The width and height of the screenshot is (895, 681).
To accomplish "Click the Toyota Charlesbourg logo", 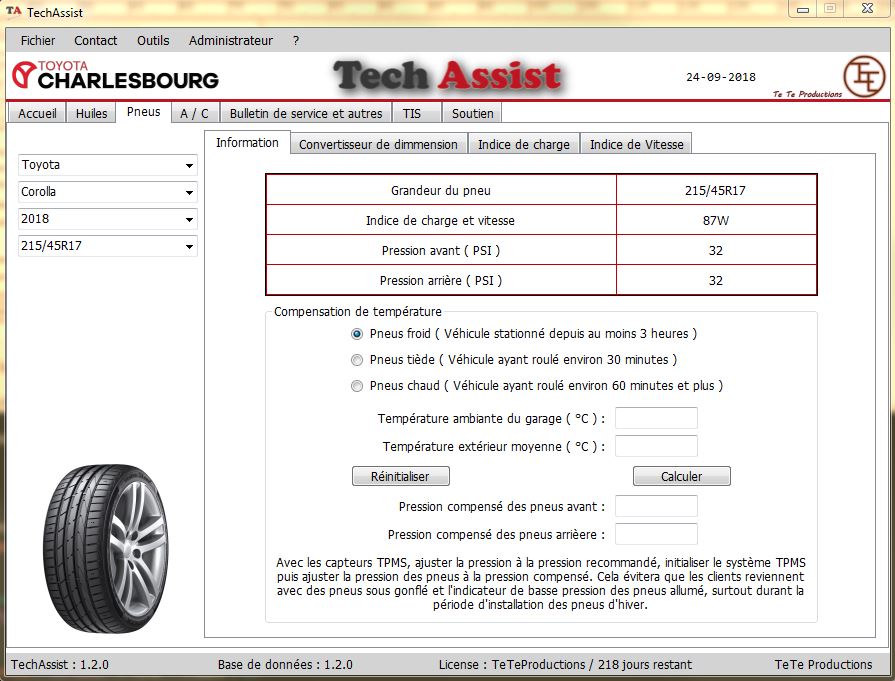I will pos(115,75).
